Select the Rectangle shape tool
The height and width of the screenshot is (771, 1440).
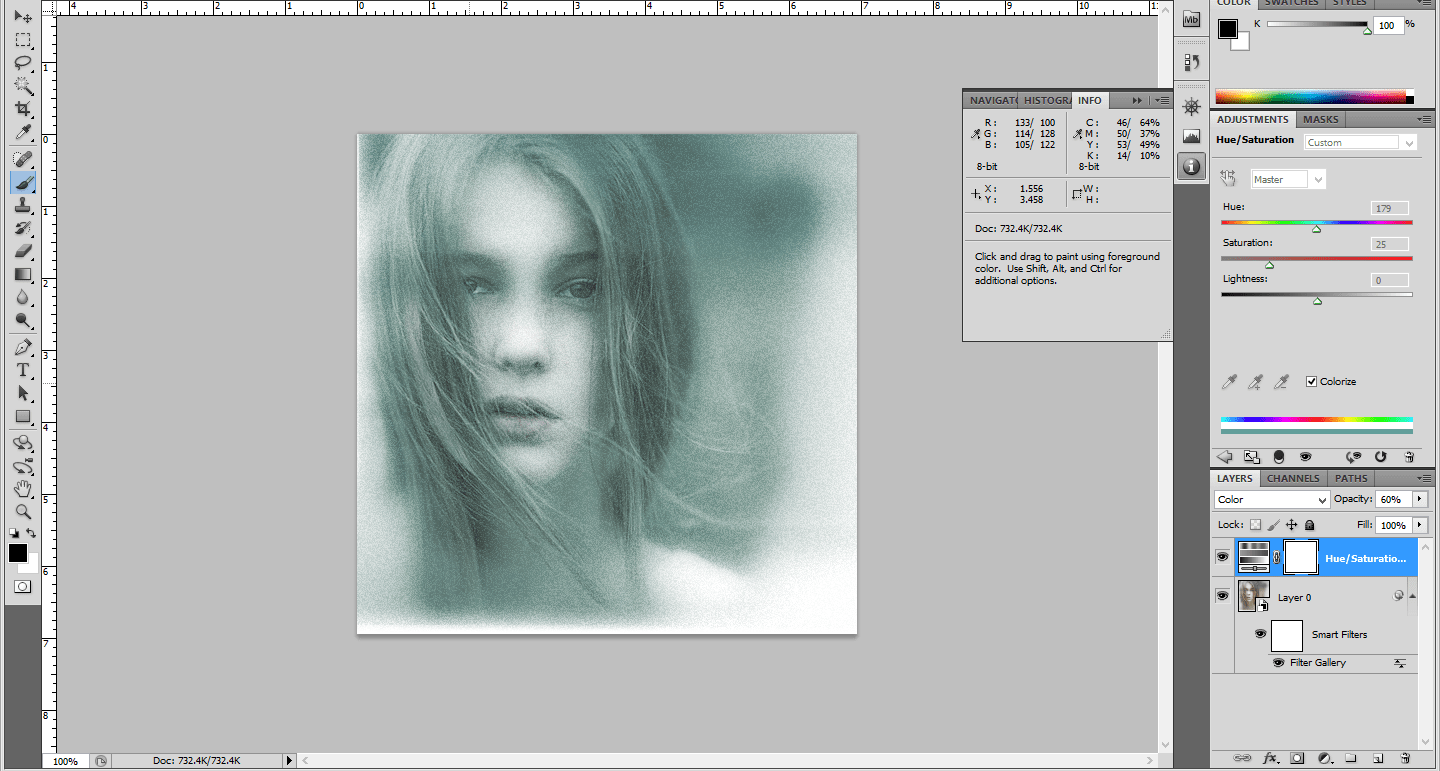(23, 416)
